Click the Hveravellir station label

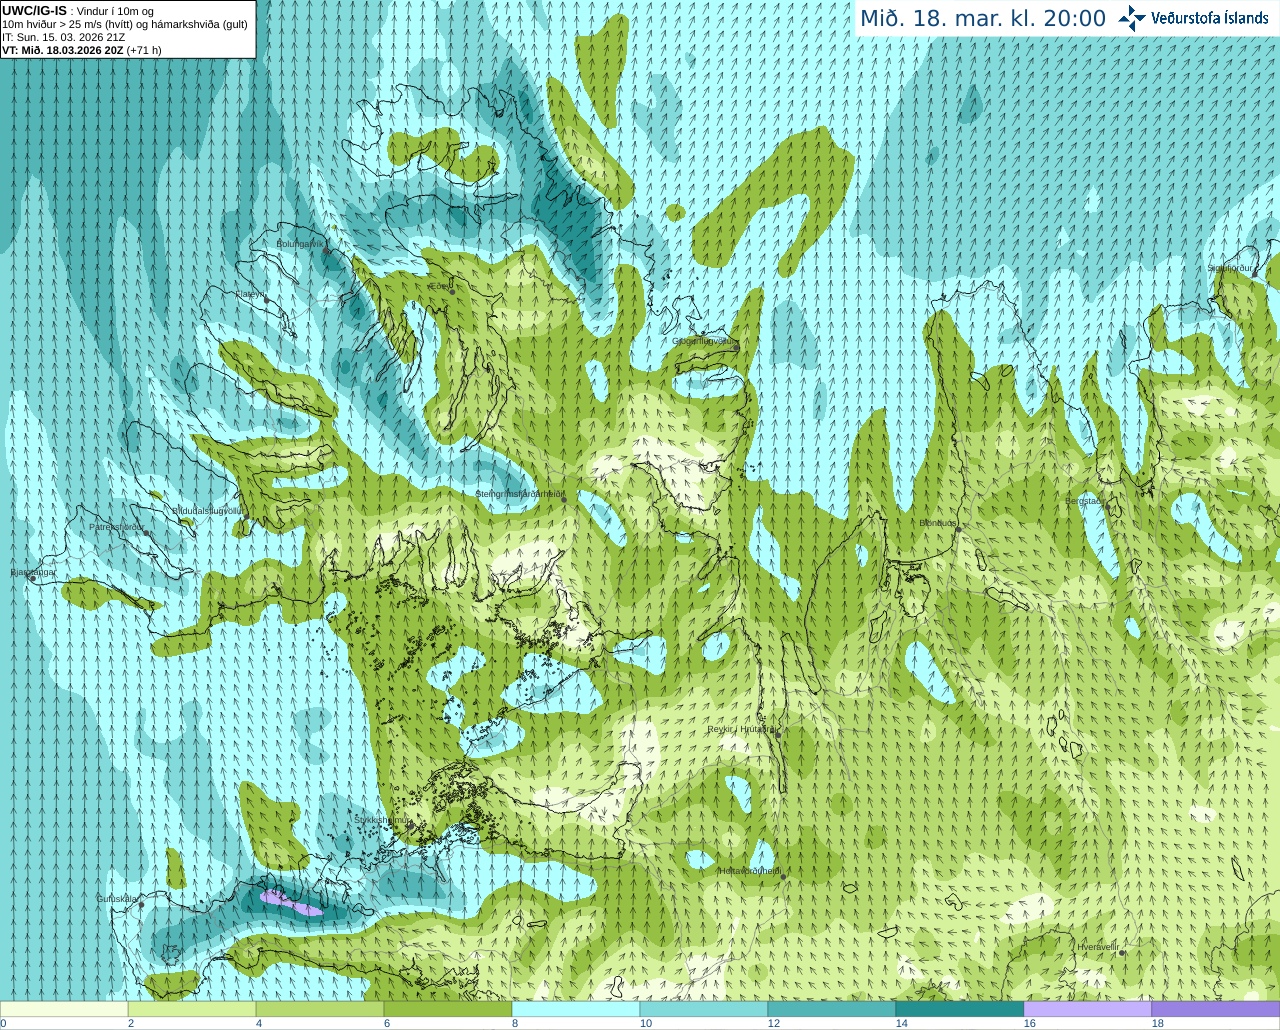click(x=1097, y=947)
